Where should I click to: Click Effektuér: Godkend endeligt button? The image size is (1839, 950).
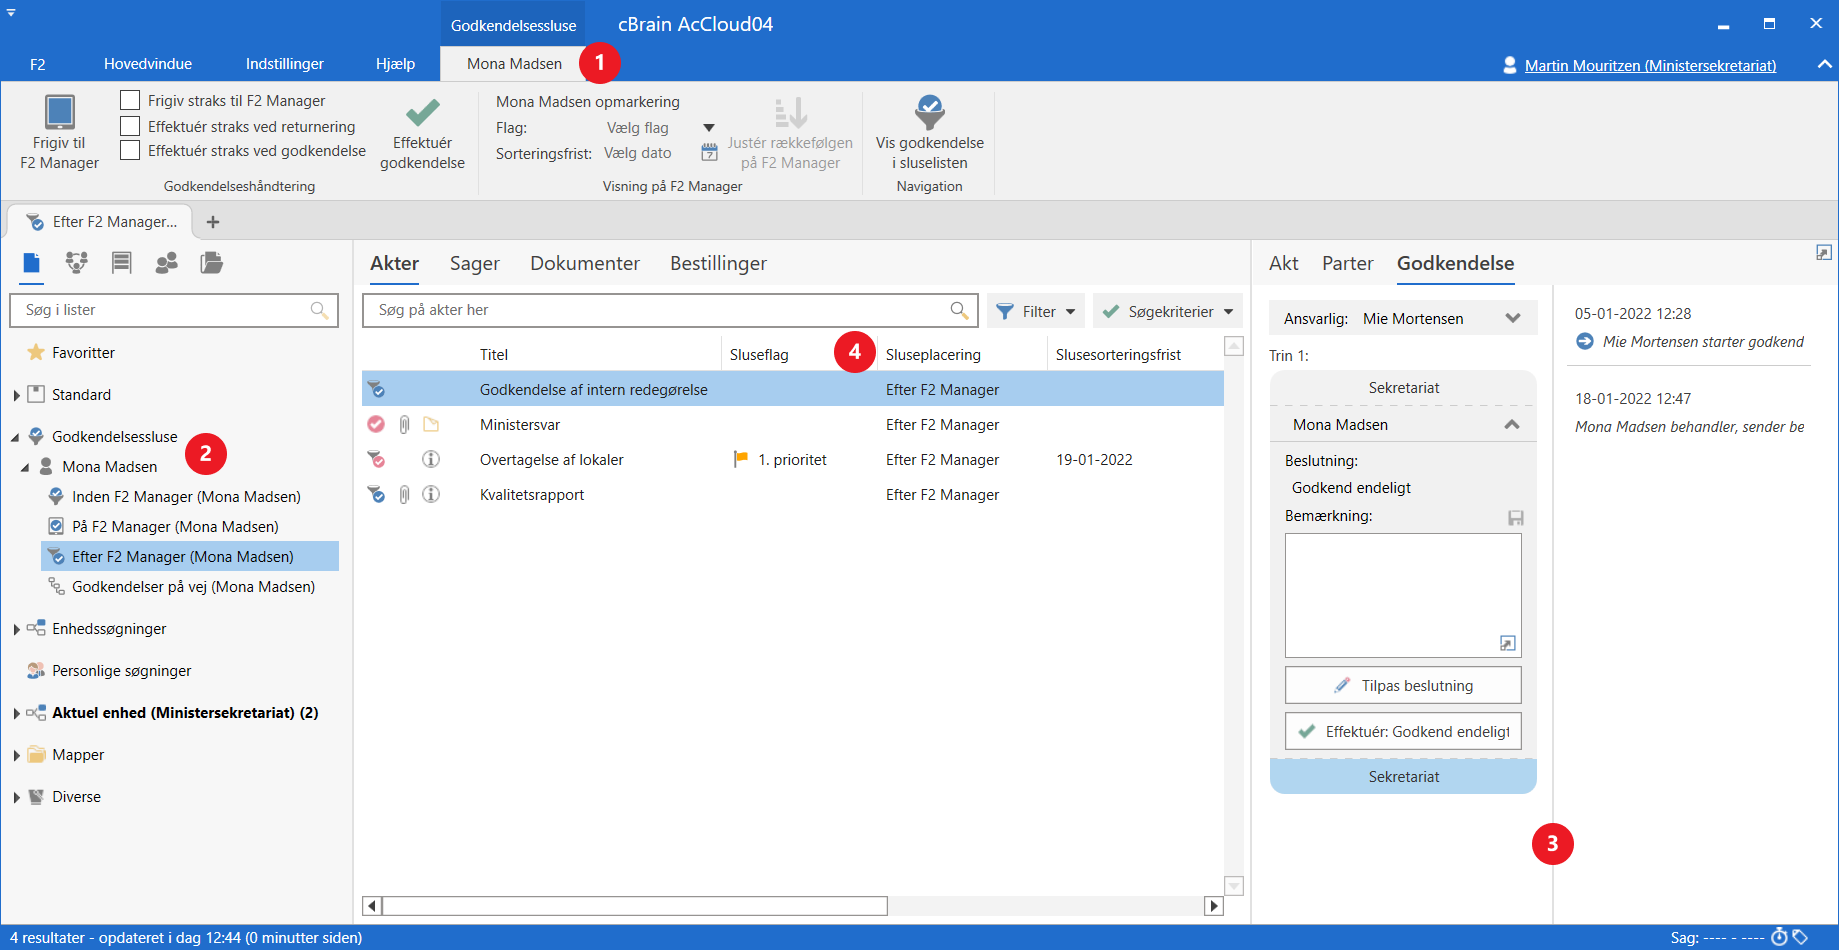point(1403,731)
